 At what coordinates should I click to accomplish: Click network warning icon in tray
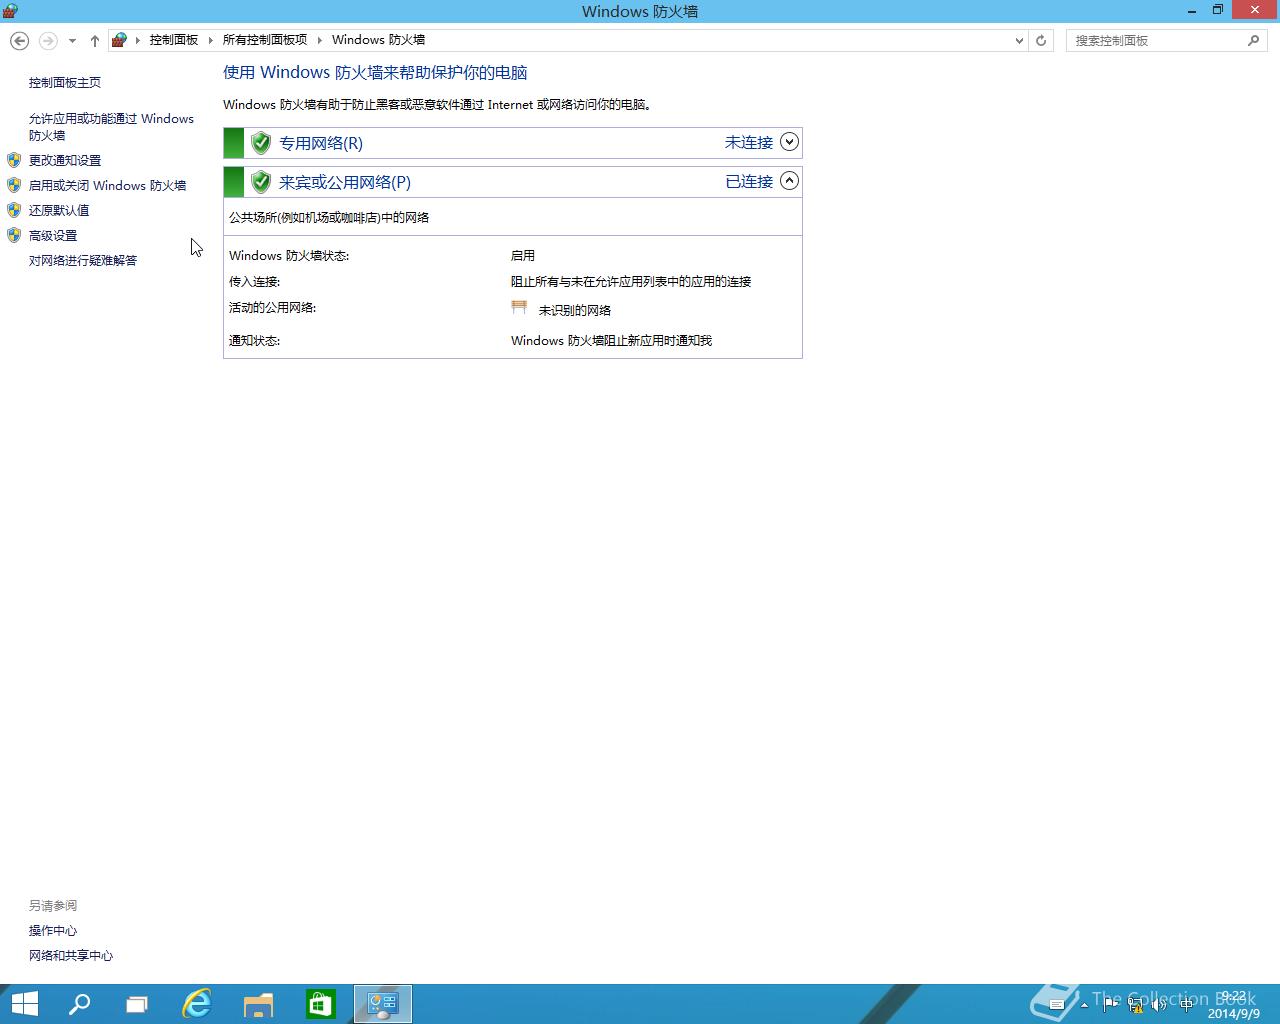tap(1136, 1005)
